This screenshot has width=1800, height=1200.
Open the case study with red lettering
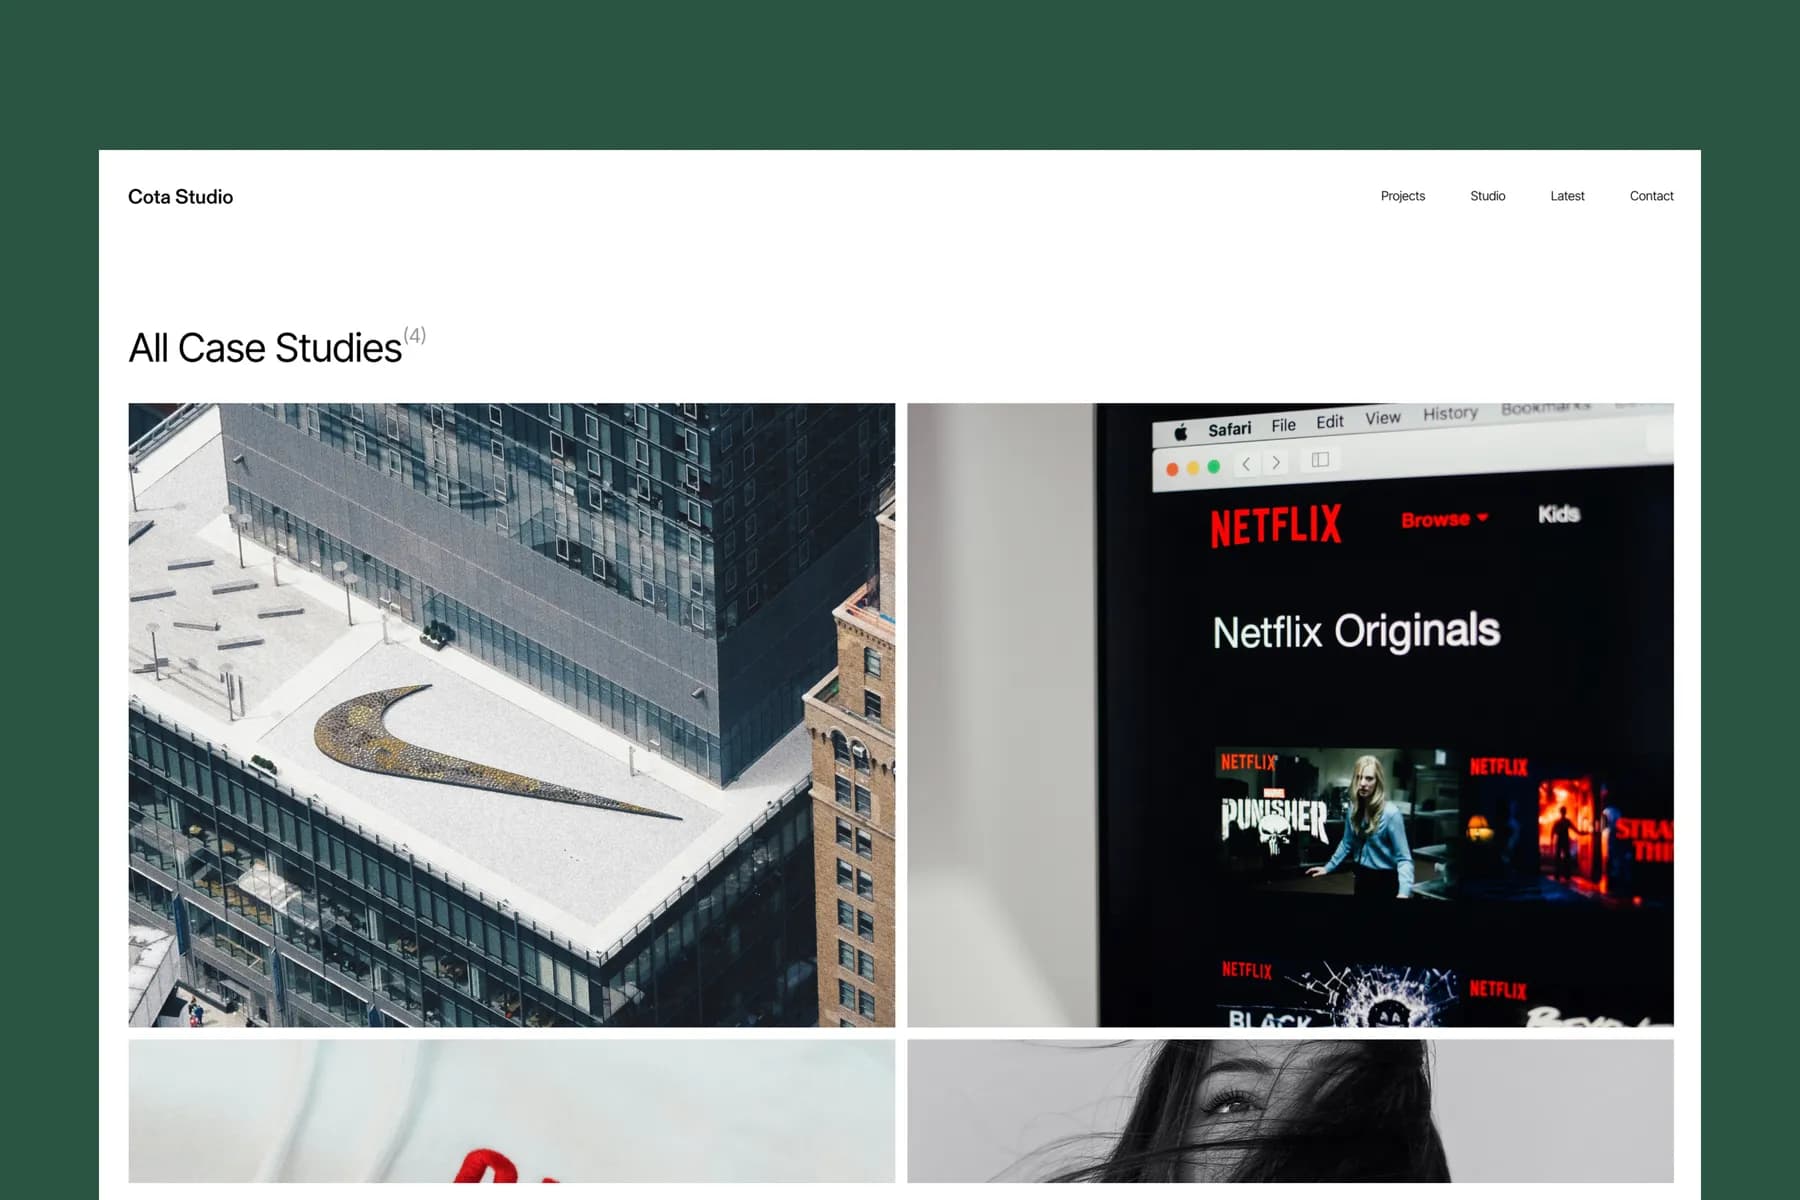(x=512, y=1111)
